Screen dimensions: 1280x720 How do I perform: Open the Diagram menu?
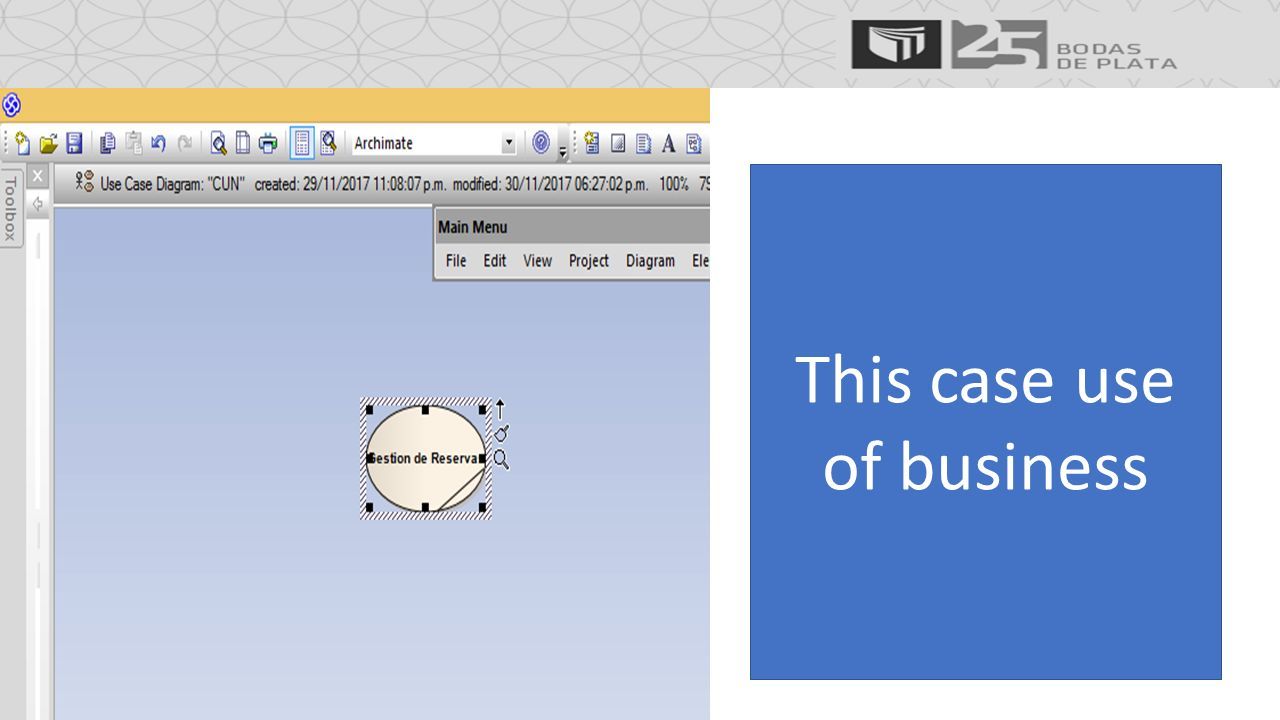click(x=650, y=261)
